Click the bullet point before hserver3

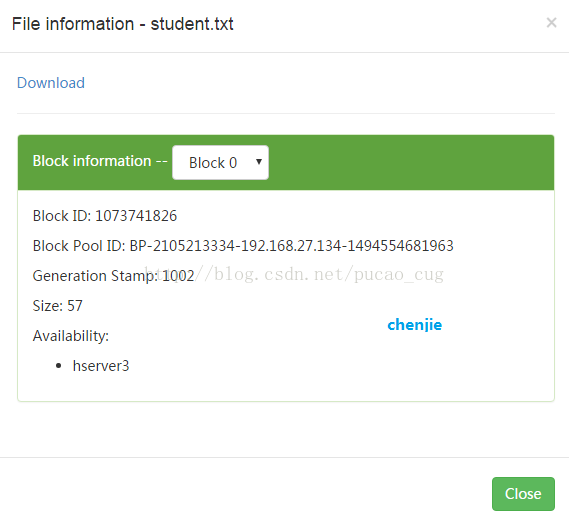tap(59, 366)
